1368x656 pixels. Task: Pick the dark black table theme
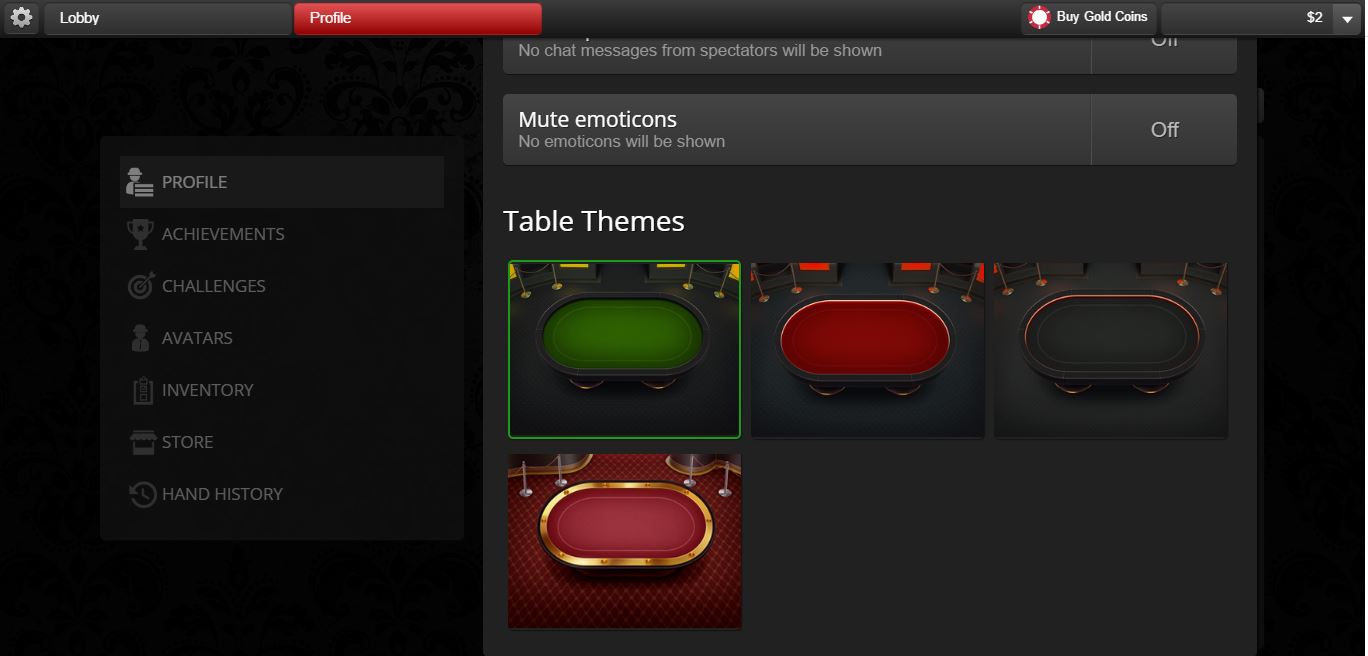[1110, 349]
